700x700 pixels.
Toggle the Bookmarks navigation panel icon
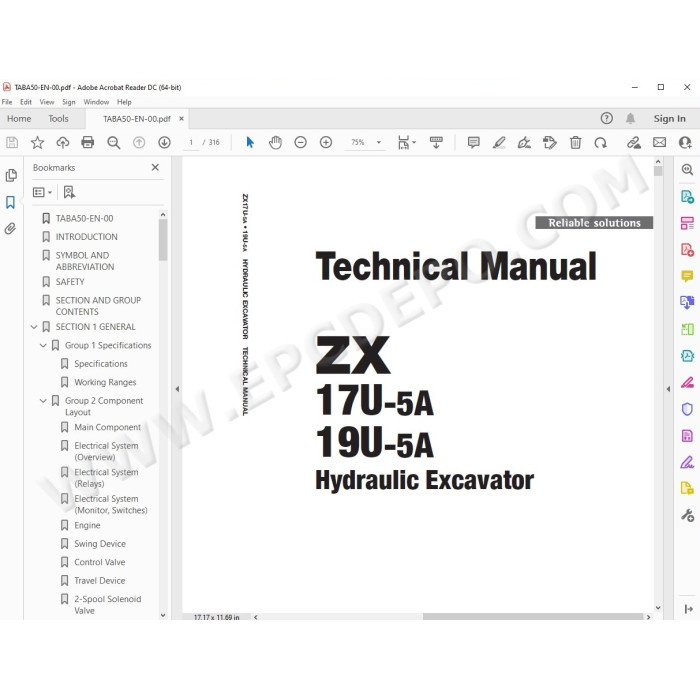[11, 202]
